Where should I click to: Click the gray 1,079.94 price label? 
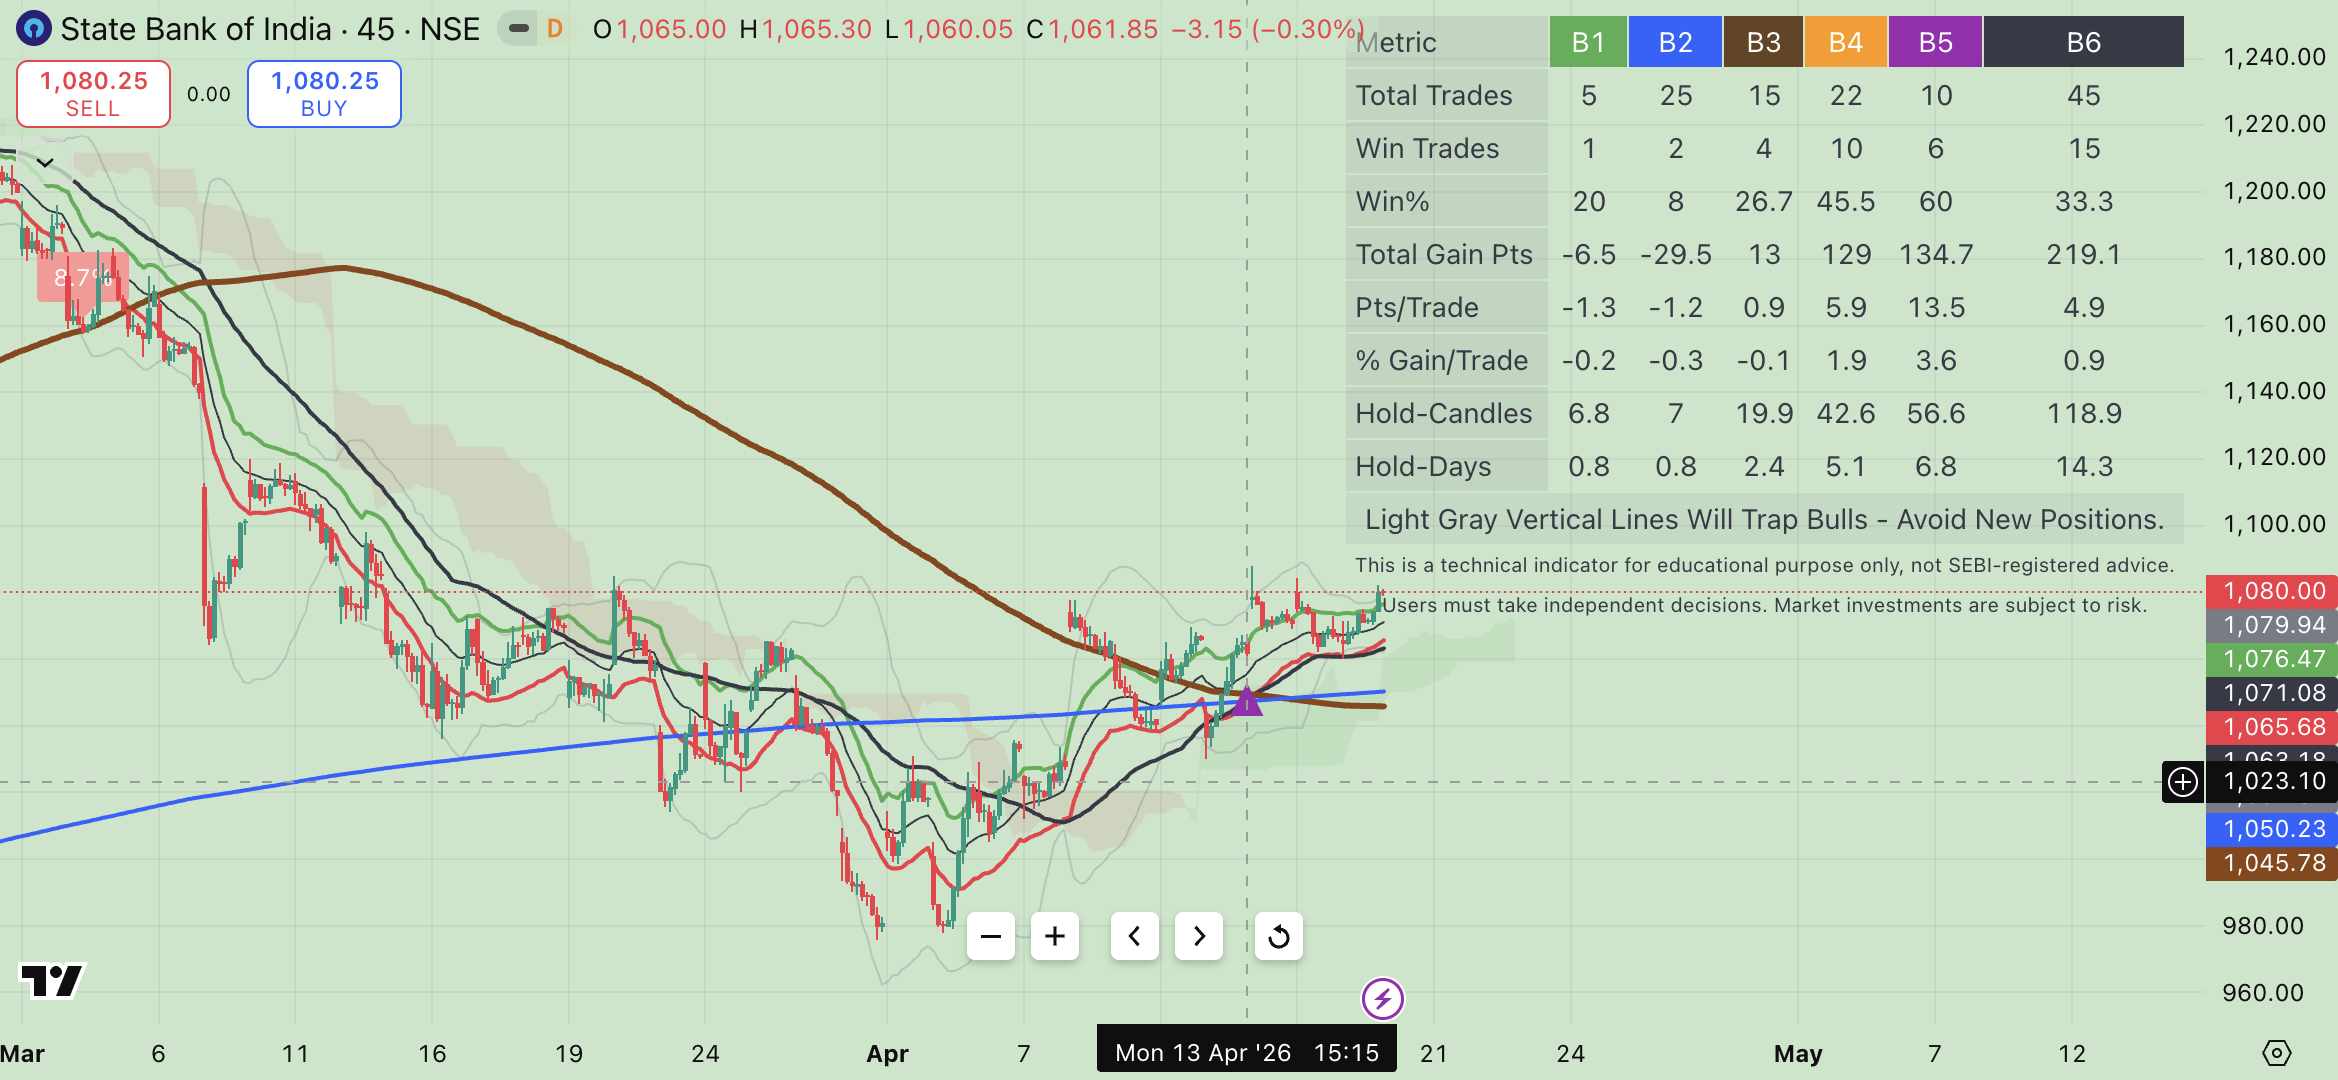point(2272,625)
